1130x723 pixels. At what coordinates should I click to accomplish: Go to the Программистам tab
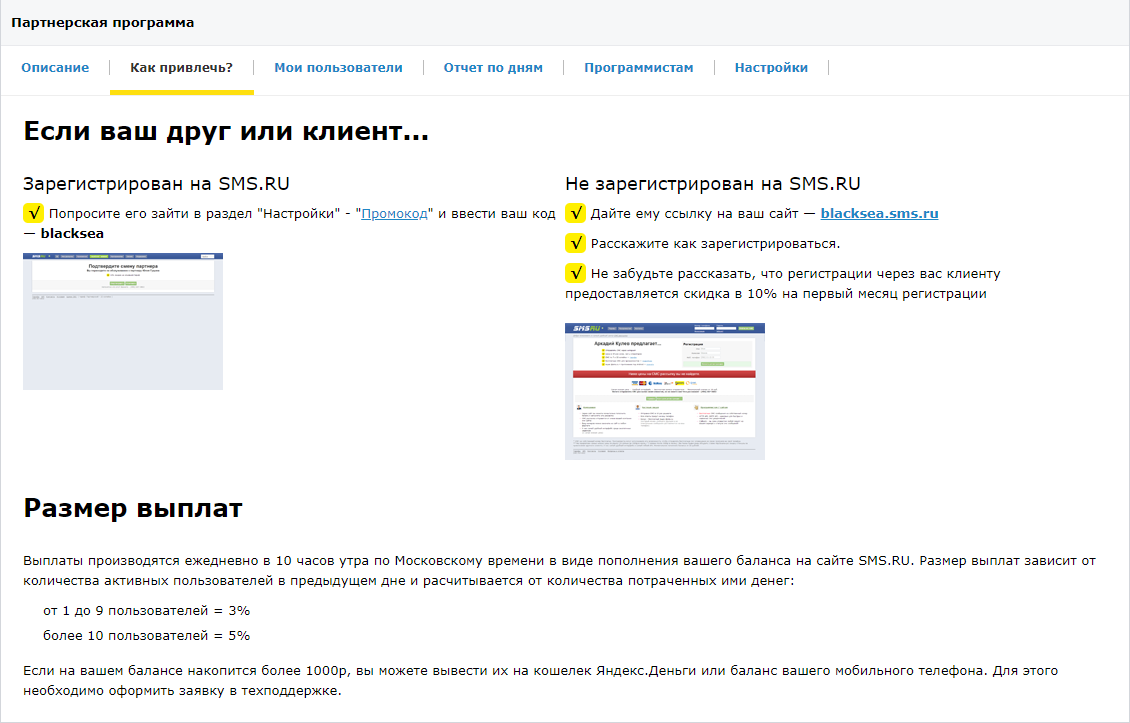(639, 68)
